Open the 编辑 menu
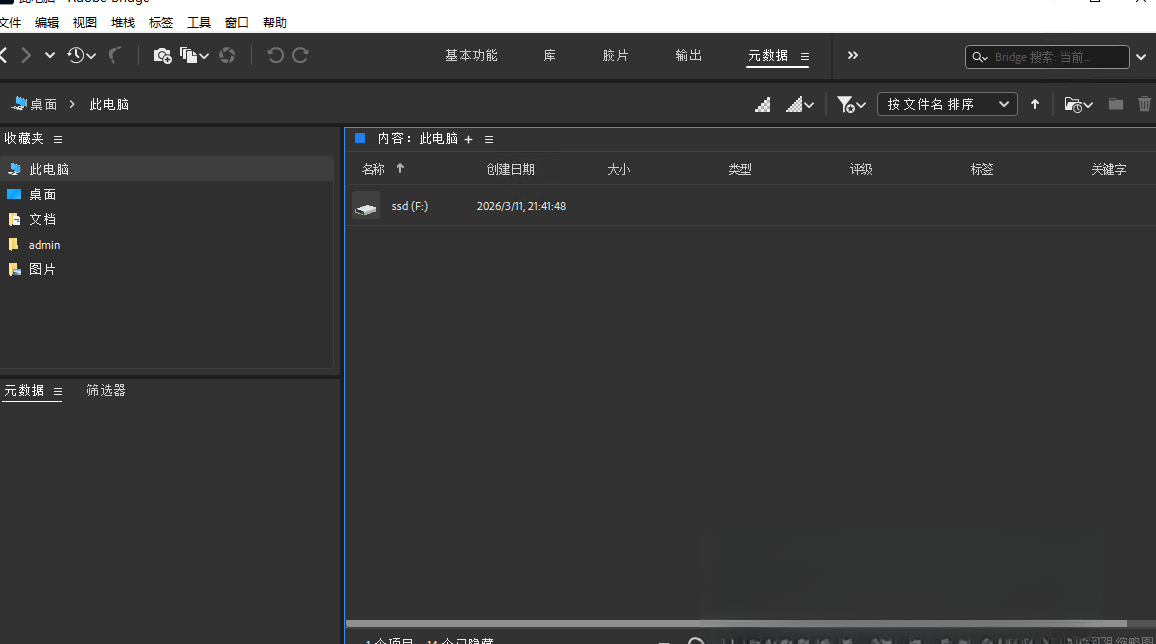Viewport: 1156px width, 644px height. pyautogui.click(x=46, y=23)
